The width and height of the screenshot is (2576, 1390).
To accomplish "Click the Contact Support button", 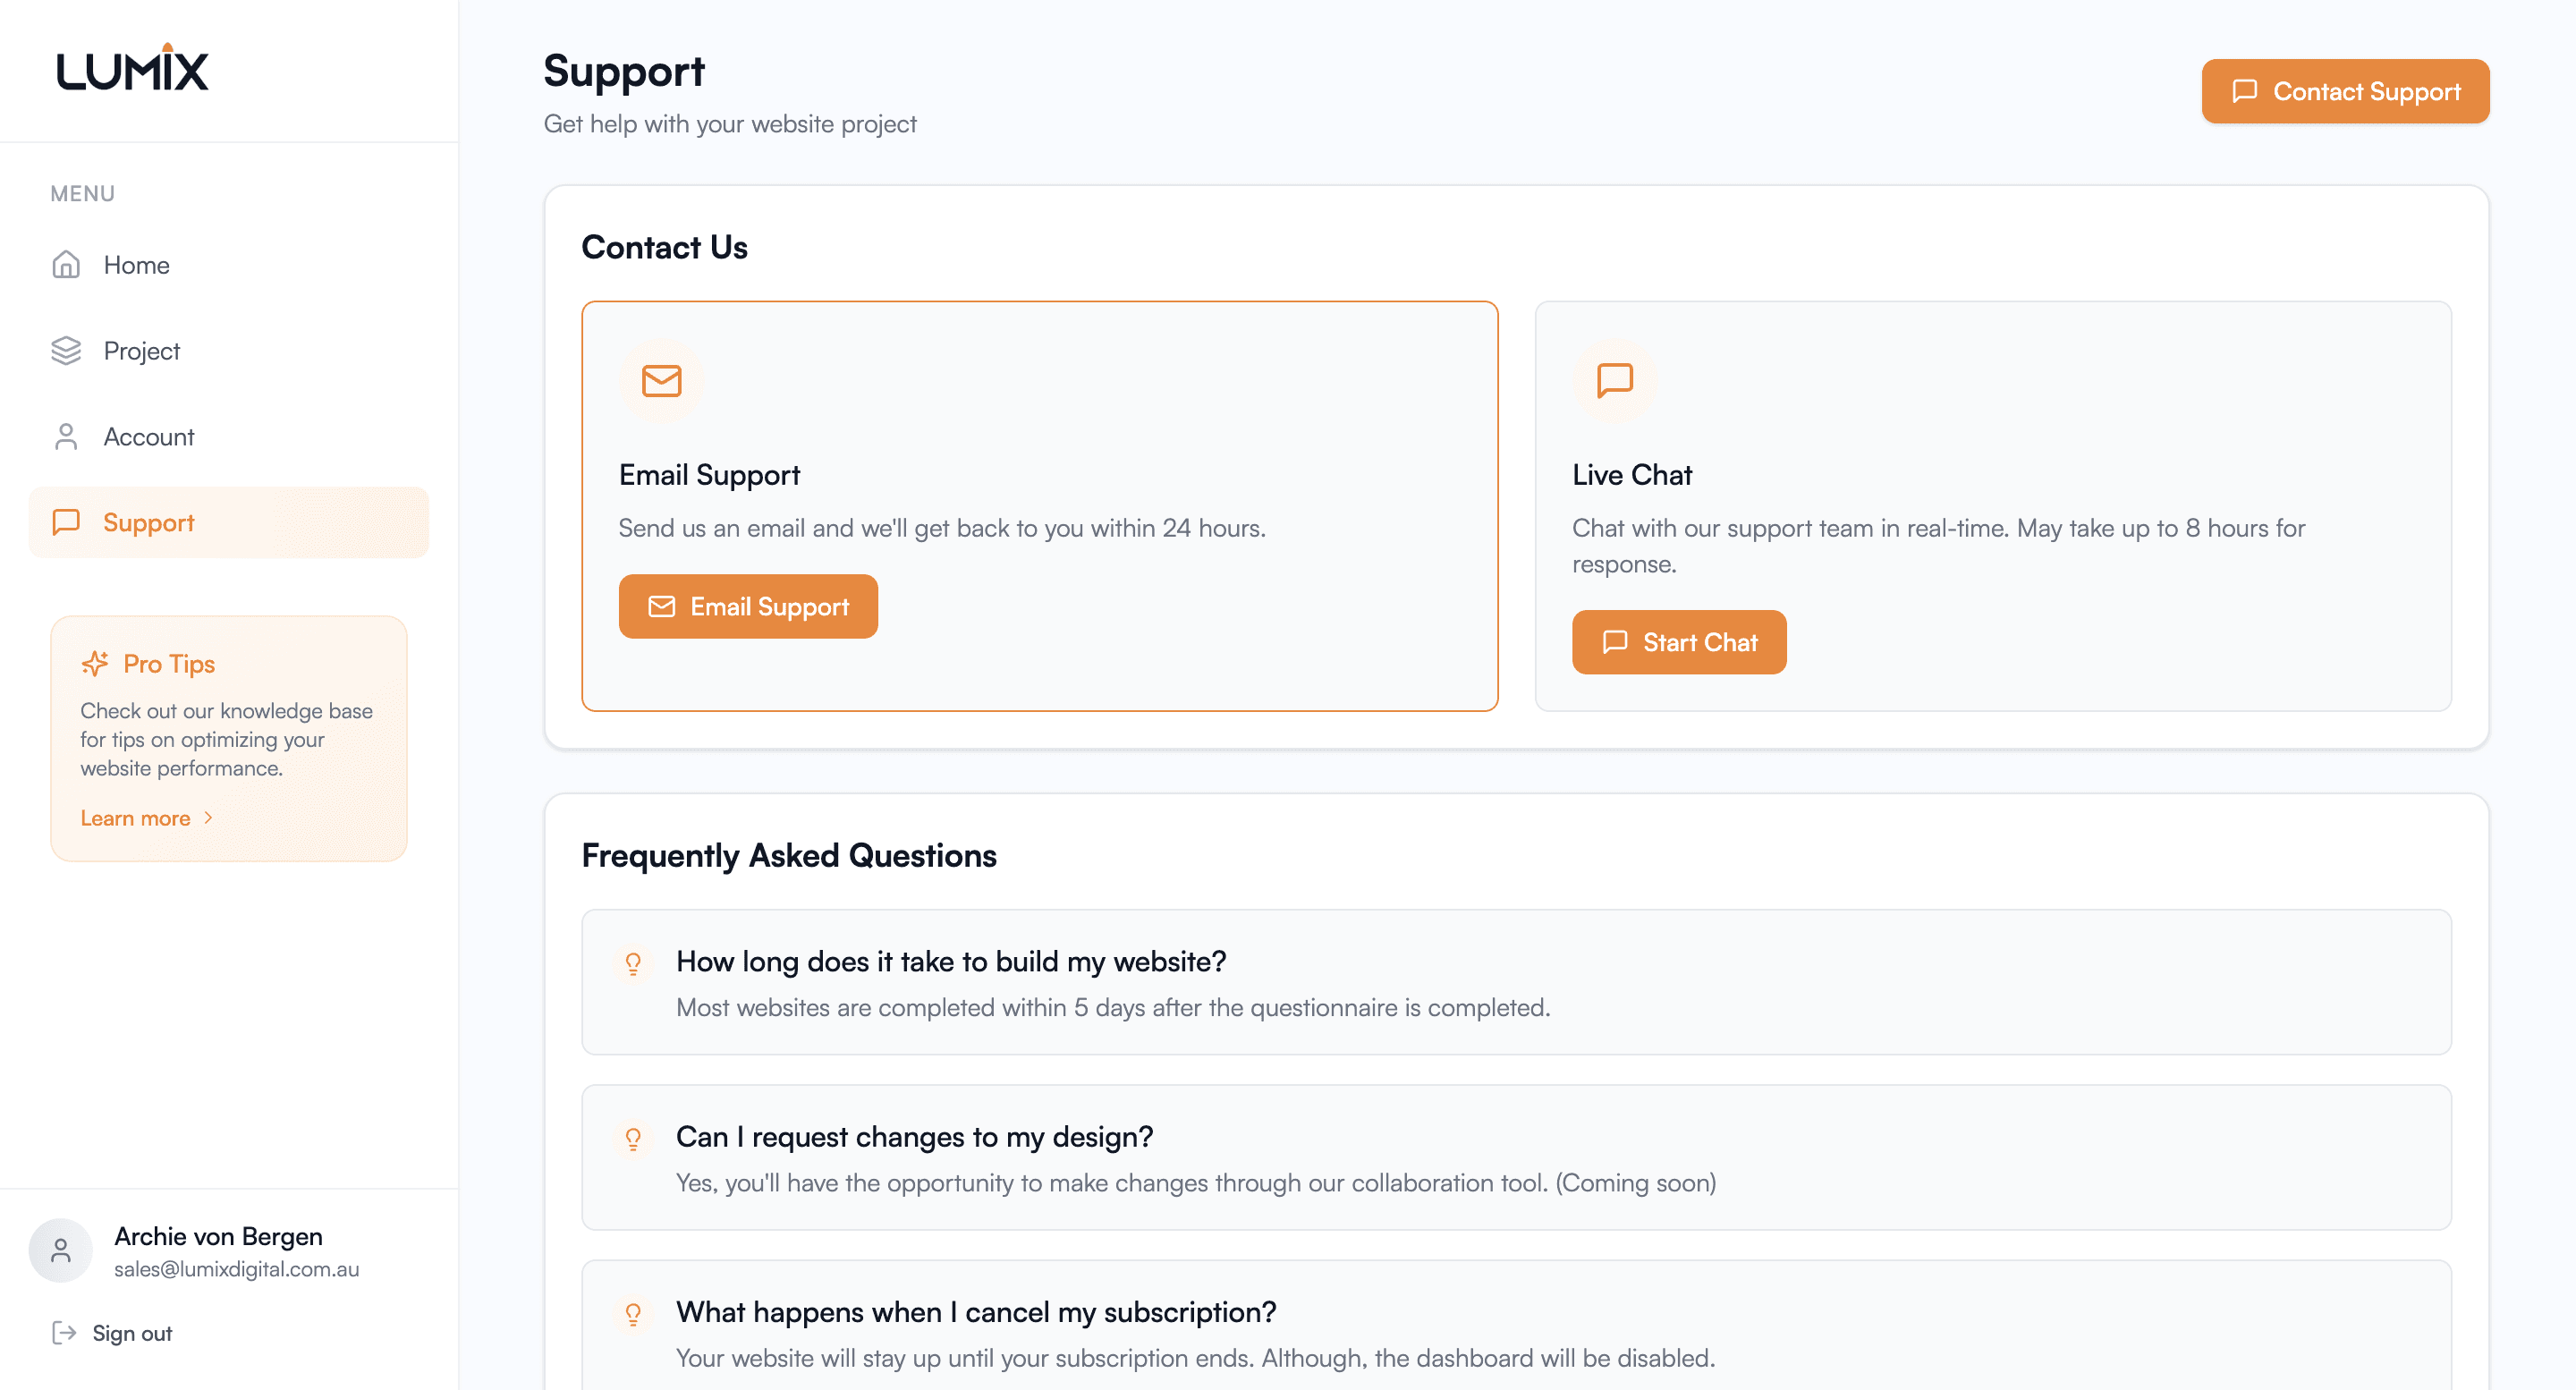I will [2345, 91].
